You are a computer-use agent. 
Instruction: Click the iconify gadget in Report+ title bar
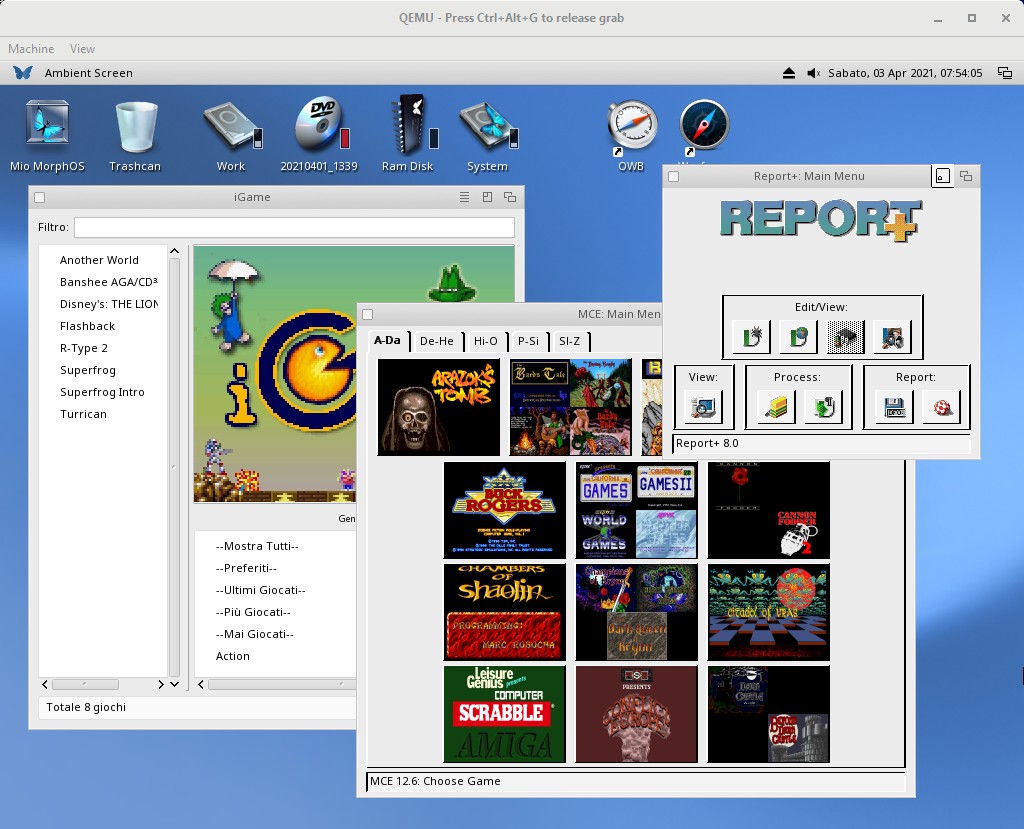coord(942,176)
